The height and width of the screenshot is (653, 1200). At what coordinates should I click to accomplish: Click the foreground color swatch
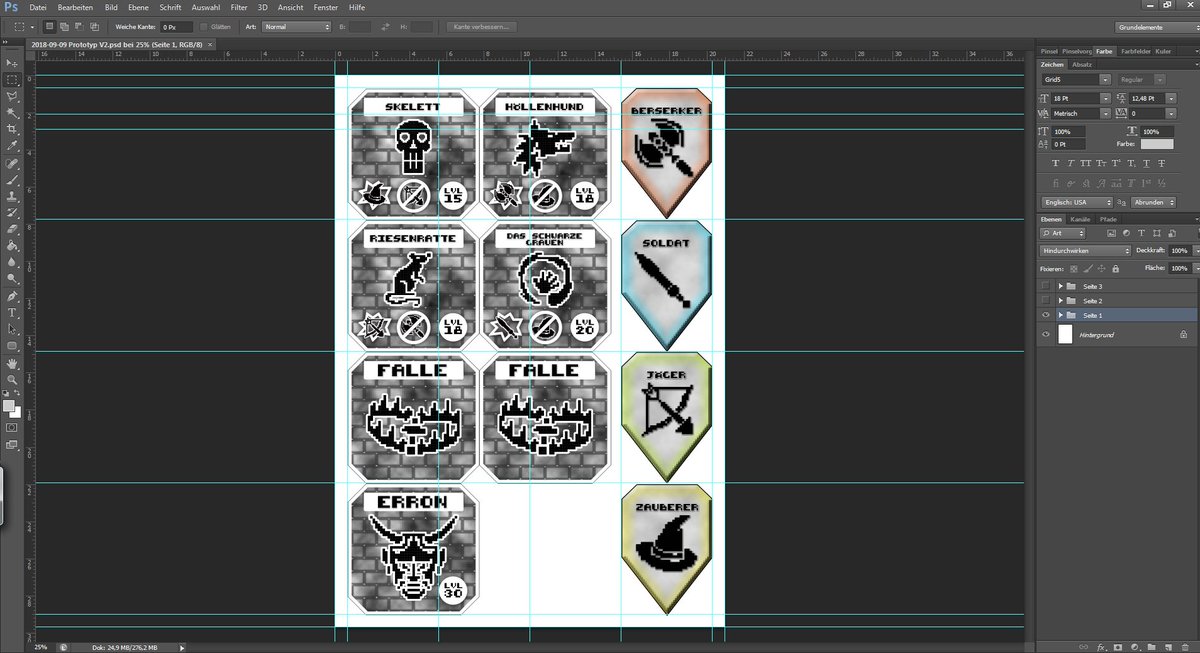tap(10, 407)
